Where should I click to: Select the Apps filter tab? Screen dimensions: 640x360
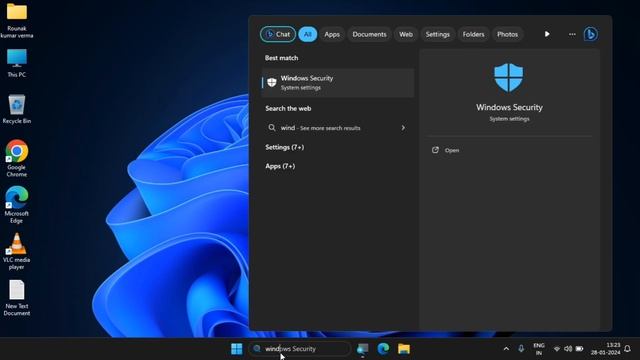[332, 34]
